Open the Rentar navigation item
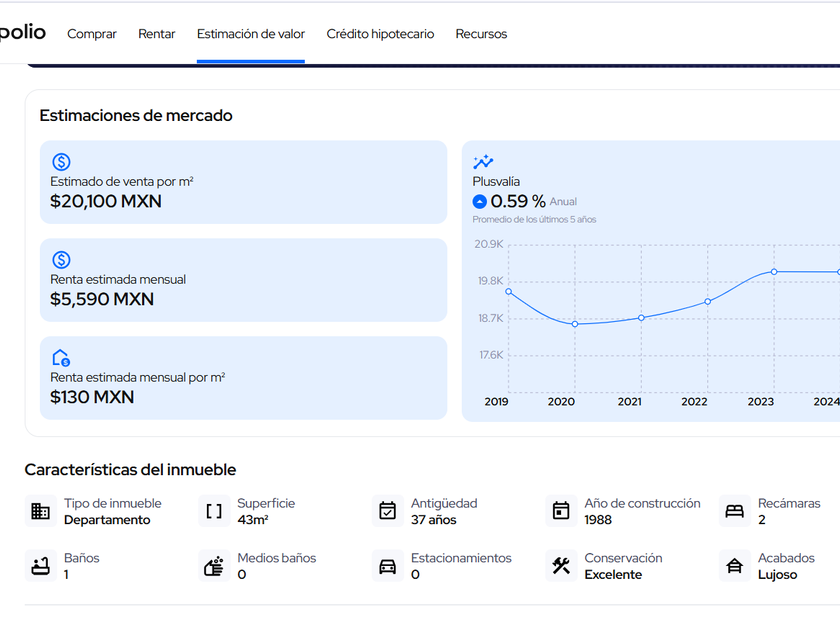 157,34
